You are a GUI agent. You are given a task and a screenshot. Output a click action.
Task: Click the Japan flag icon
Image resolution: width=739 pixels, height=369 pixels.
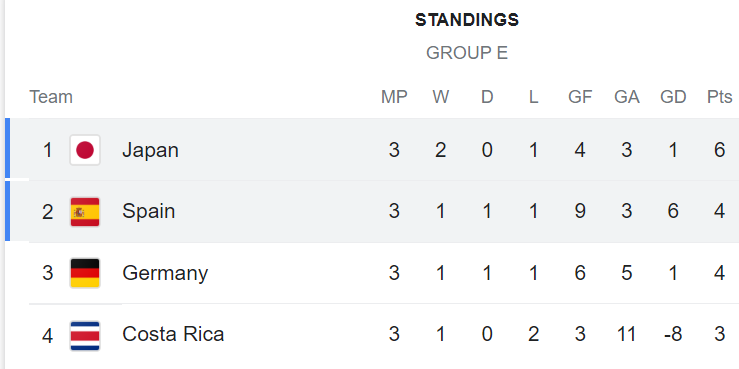point(85,150)
